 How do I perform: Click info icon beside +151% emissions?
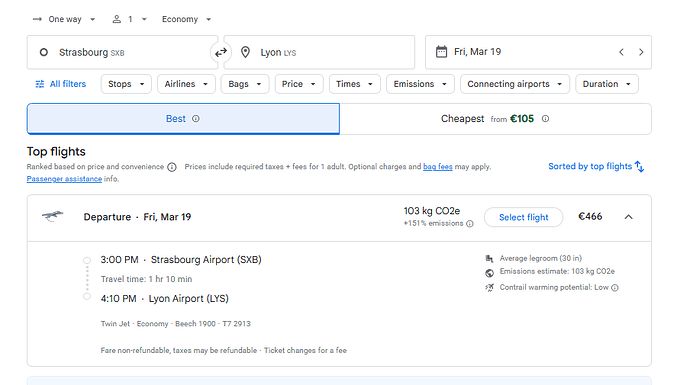click(x=470, y=224)
